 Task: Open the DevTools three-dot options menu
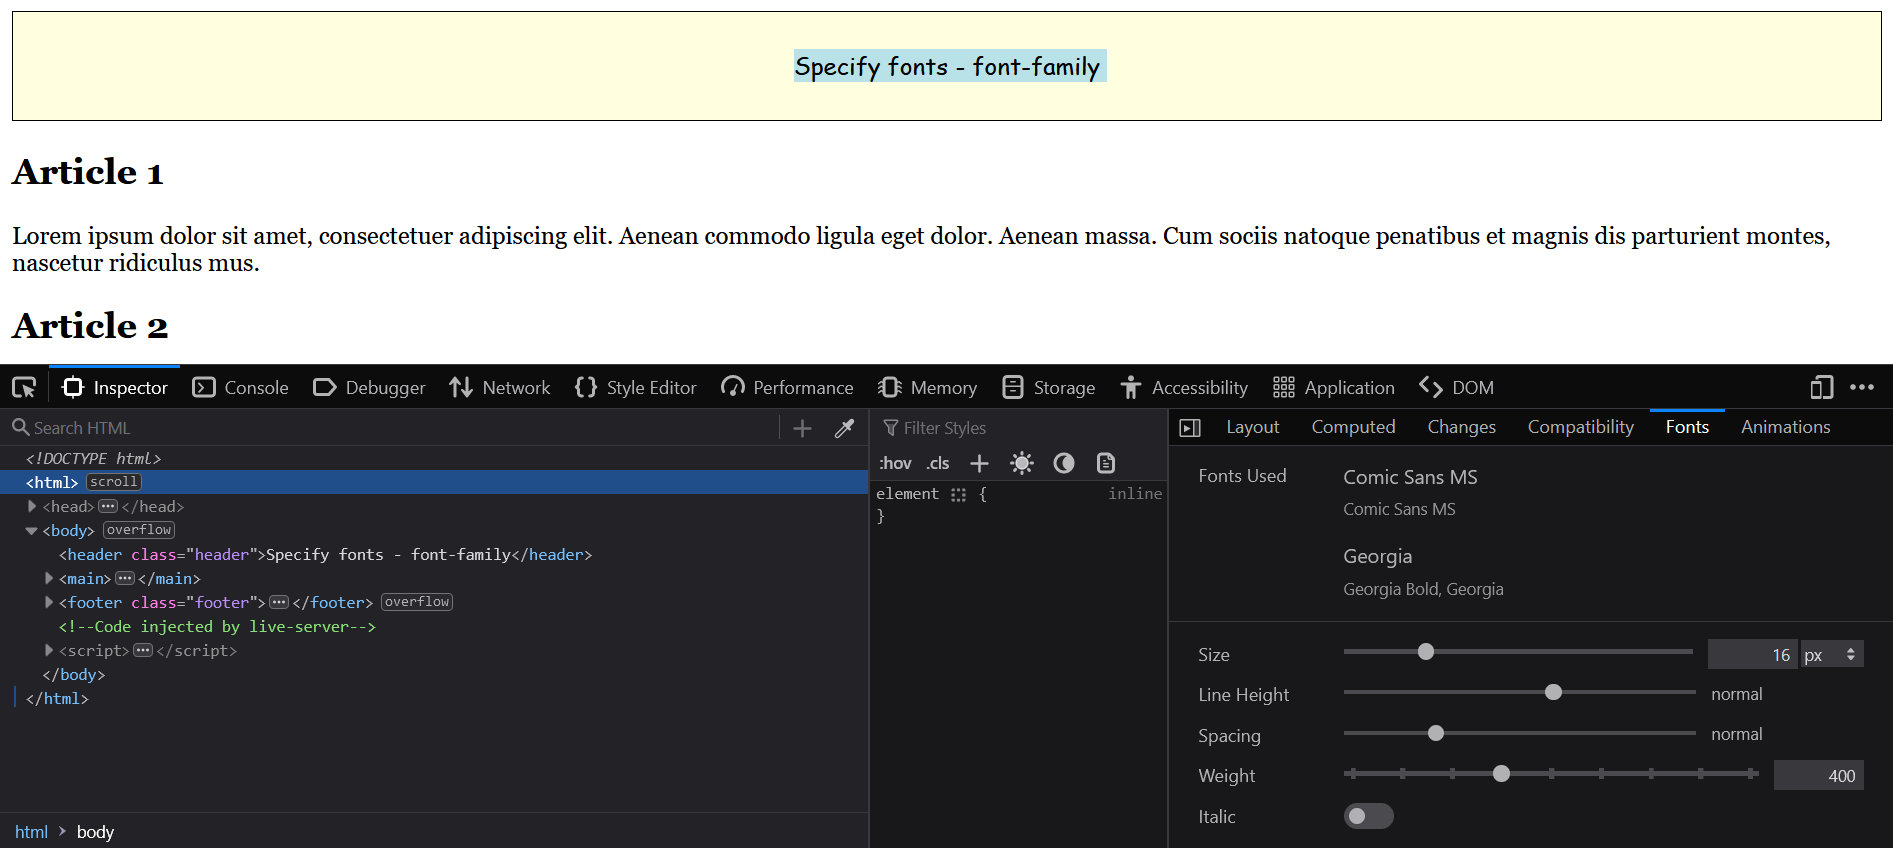pos(1862,388)
